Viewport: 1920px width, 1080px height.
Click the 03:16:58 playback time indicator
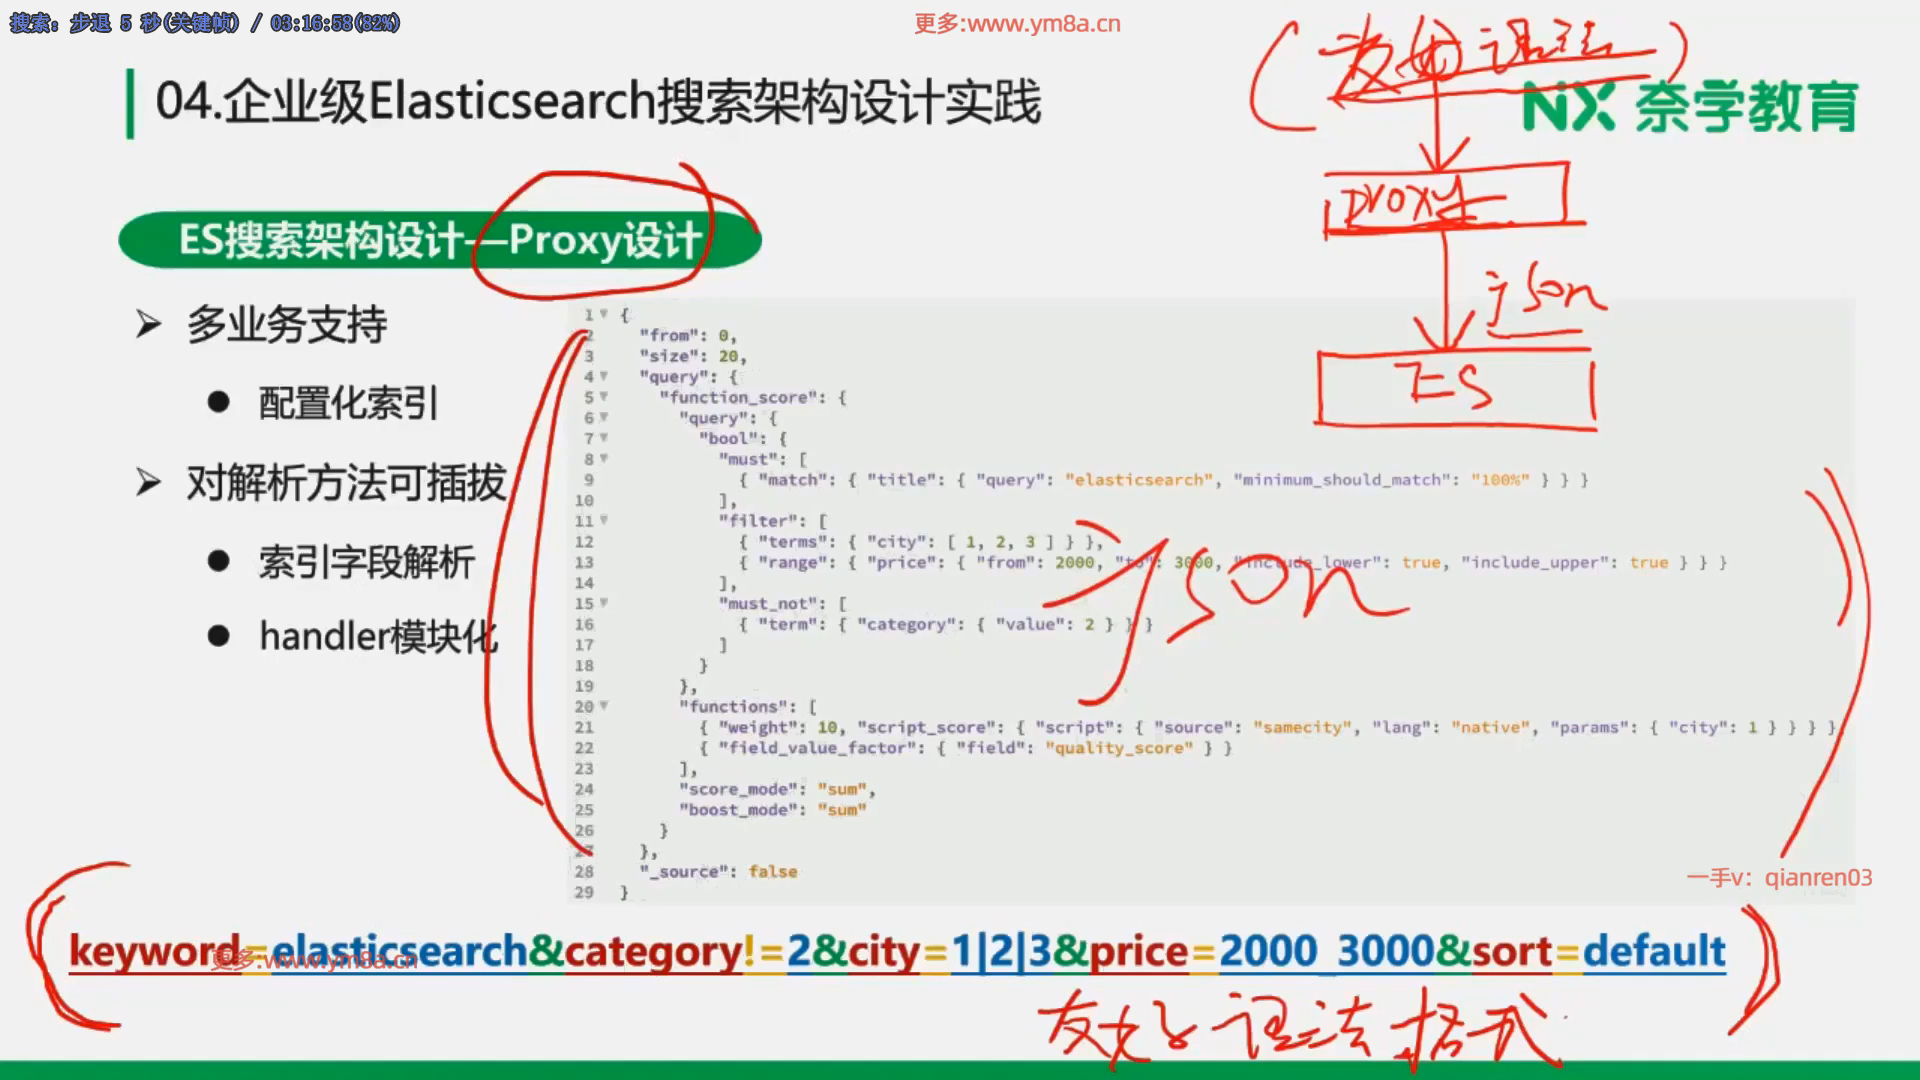(310, 23)
